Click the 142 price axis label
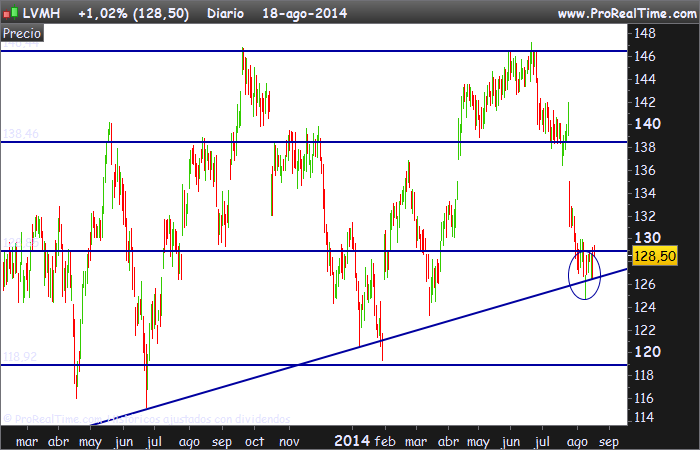 point(645,102)
